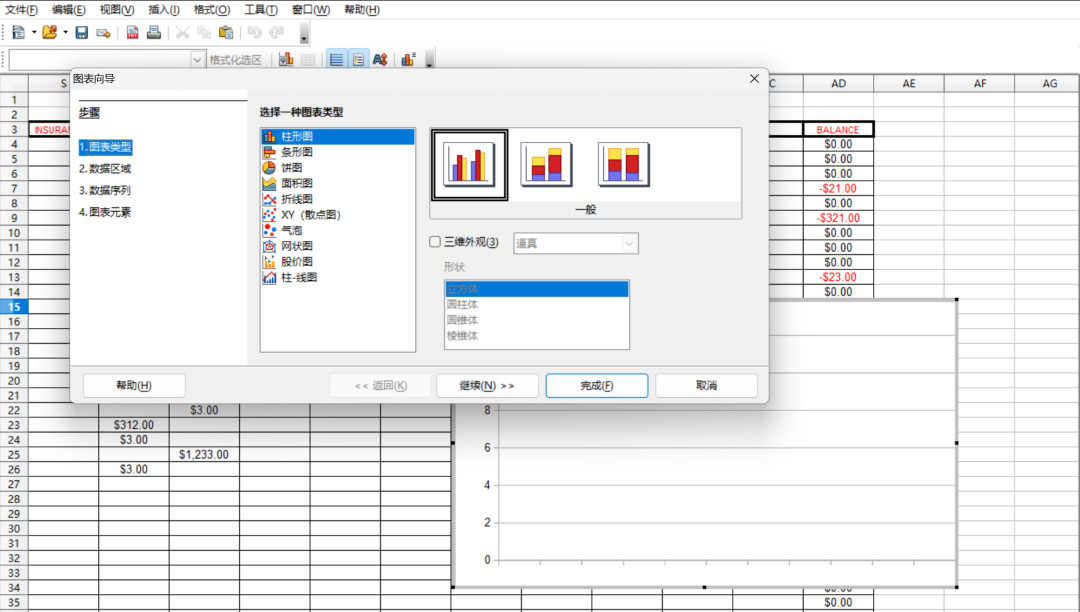The width and height of the screenshot is (1080, 612).
Task: Select the stacked column chart subtype thumbnail
Action: point(546,165)
